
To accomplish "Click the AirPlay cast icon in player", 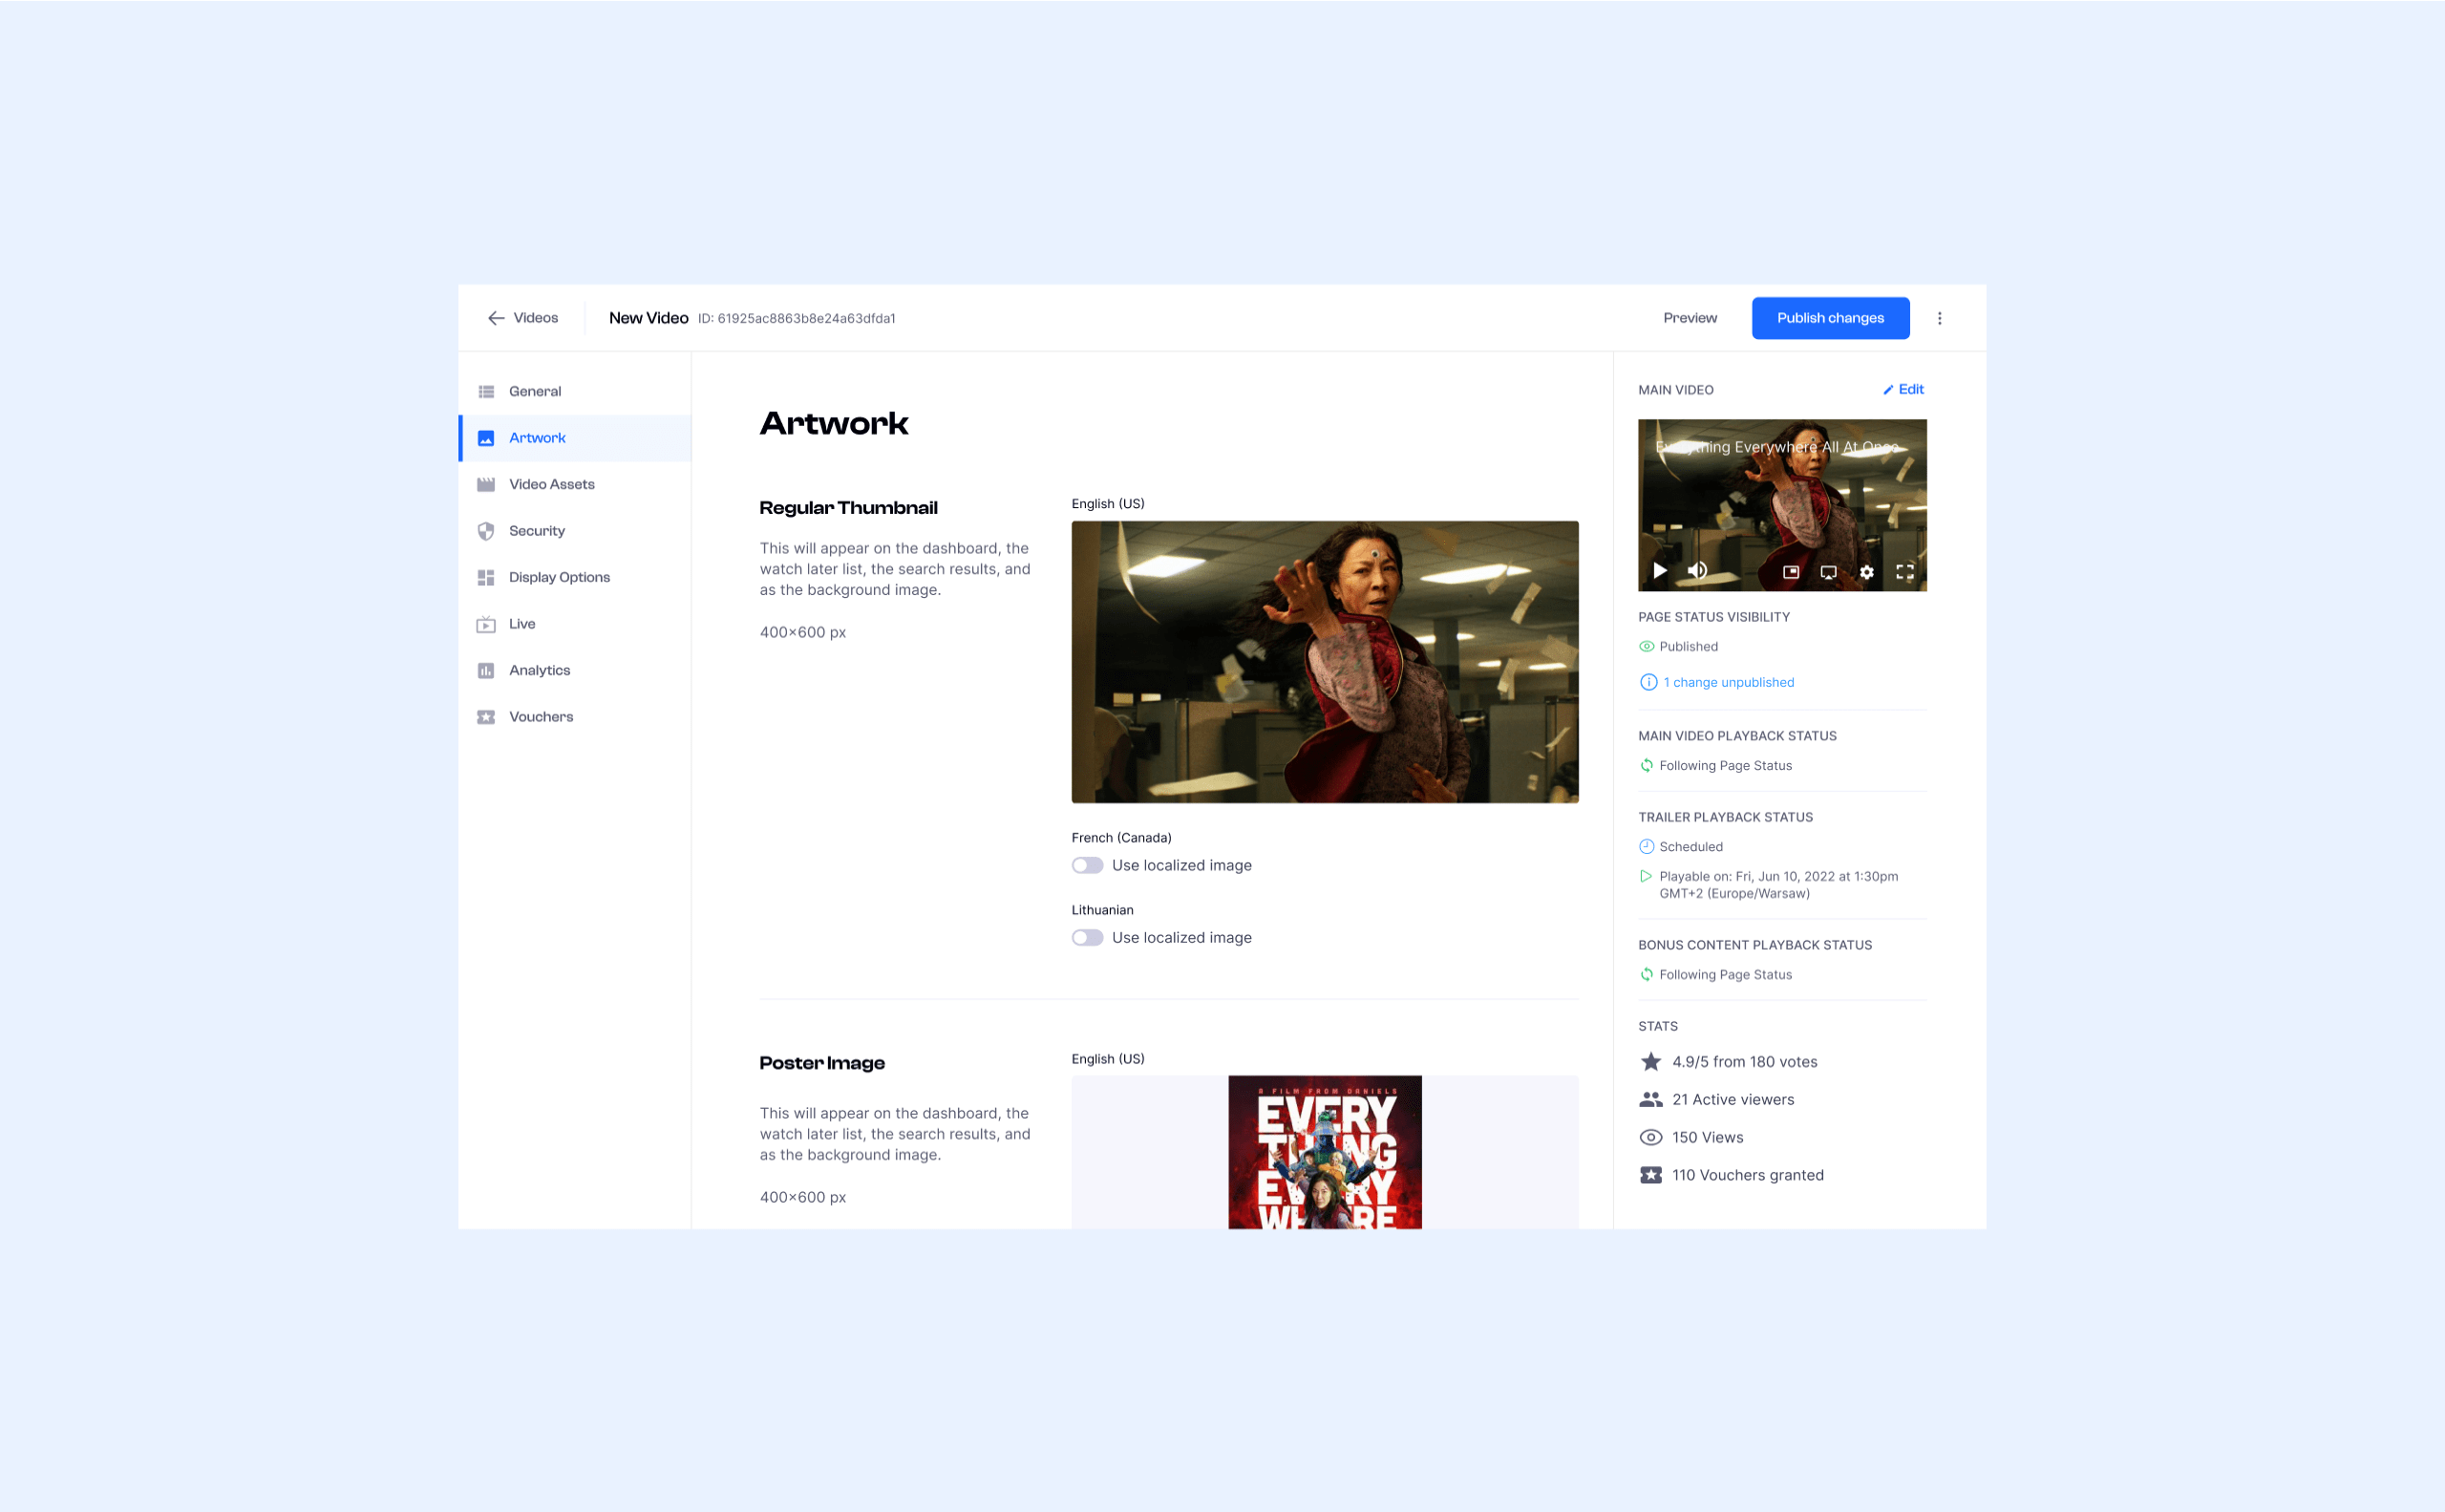I will click(x=1828, y=572).
